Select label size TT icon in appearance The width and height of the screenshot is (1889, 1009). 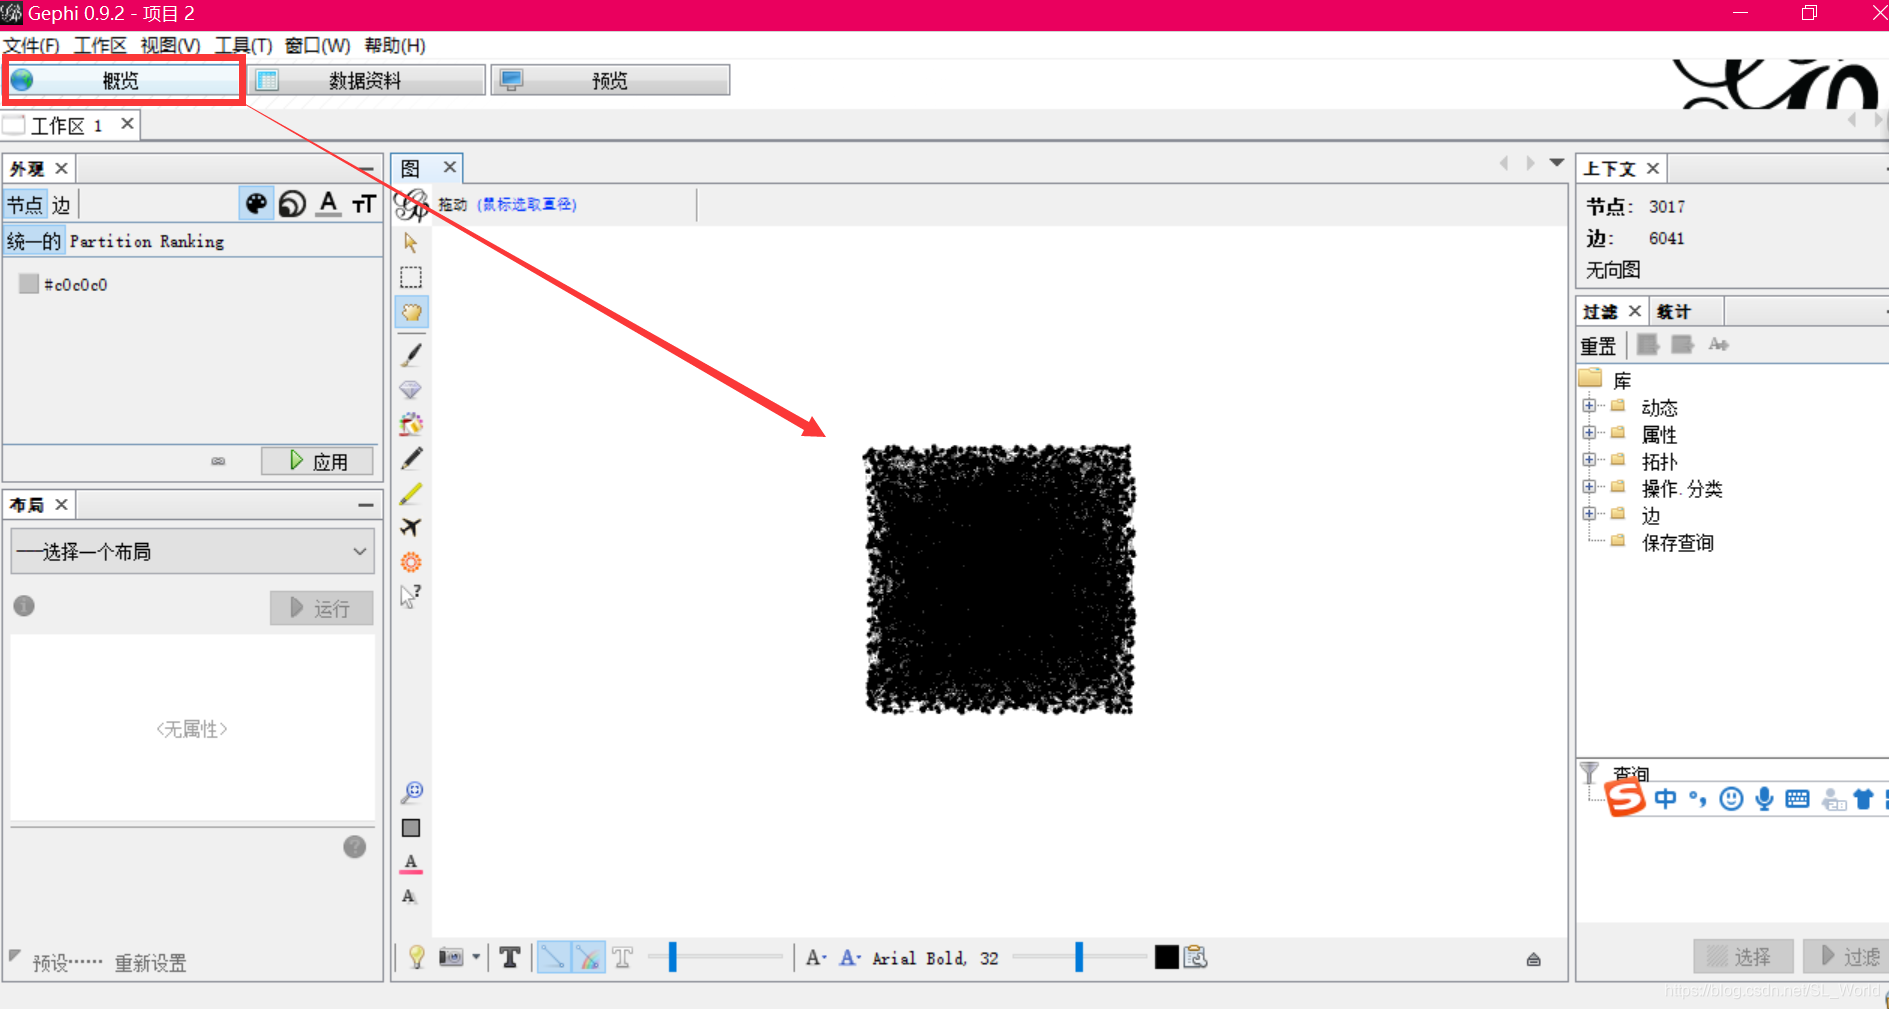point(364,204)
